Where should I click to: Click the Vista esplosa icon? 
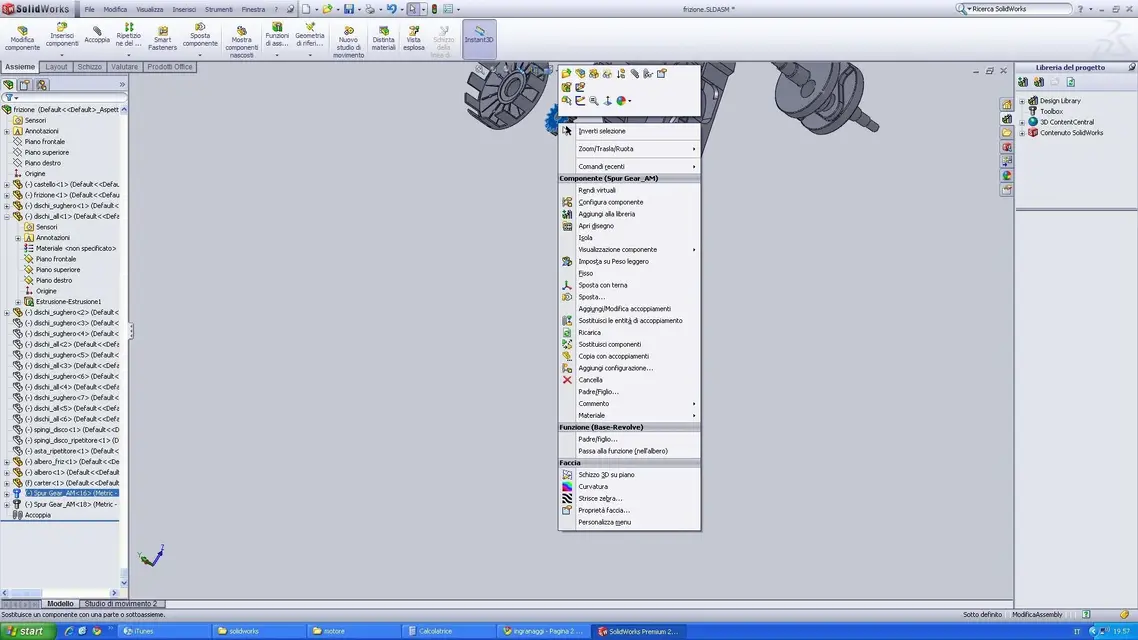click(x=414, y=38)
